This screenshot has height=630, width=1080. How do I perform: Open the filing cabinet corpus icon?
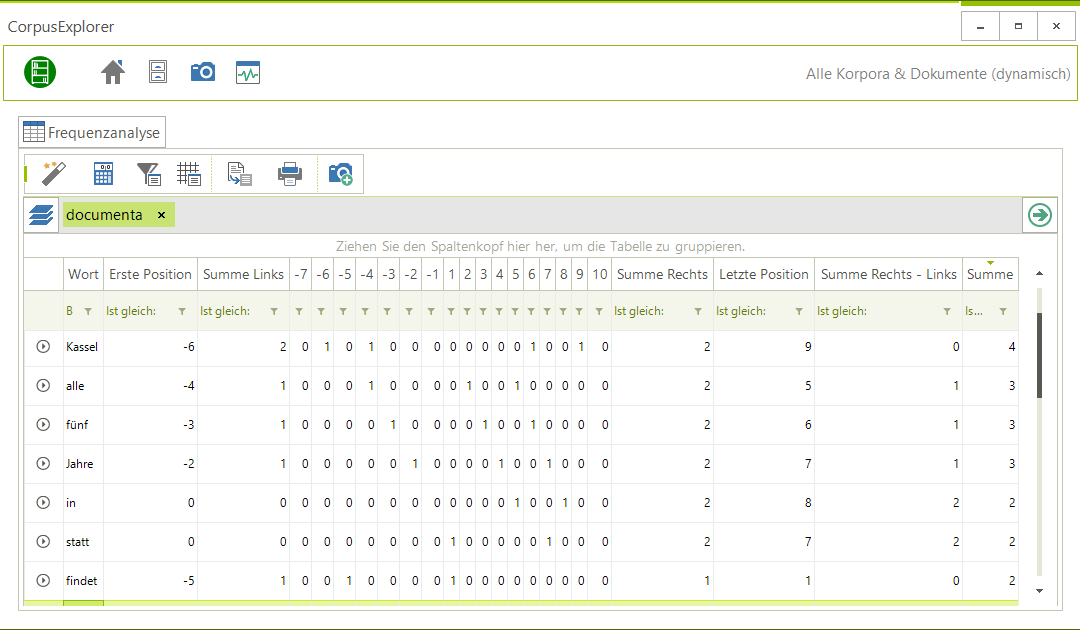tap(158, 72)
